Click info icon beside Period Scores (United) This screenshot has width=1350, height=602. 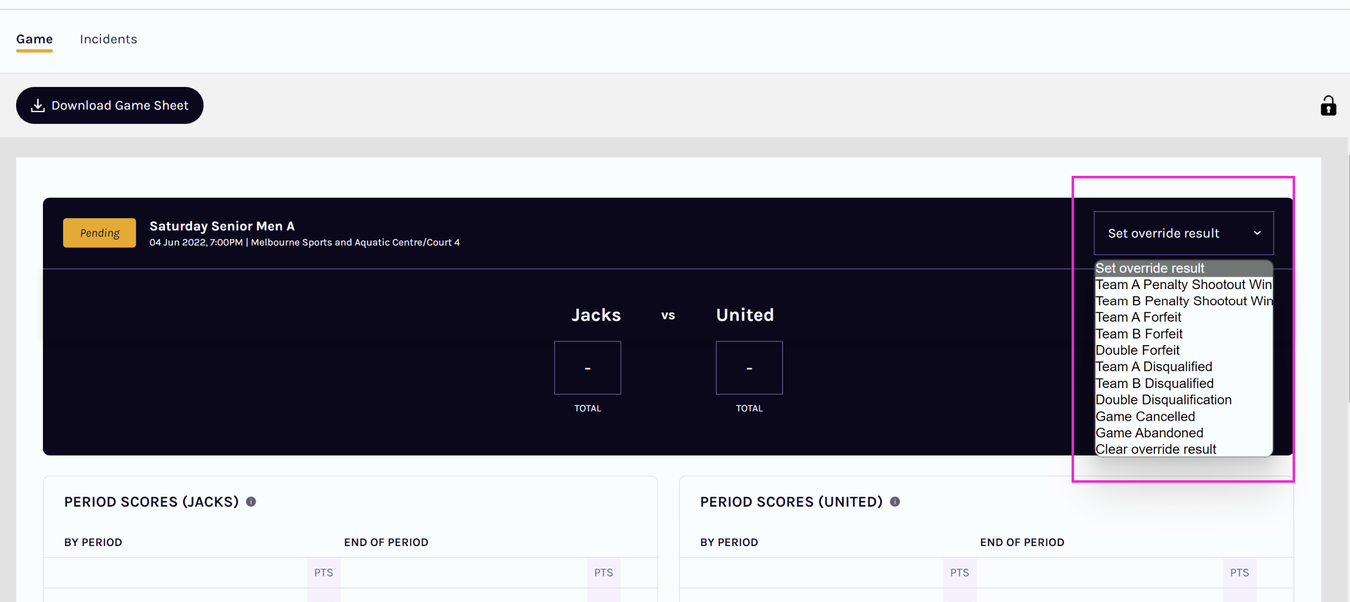coord(895,502)
